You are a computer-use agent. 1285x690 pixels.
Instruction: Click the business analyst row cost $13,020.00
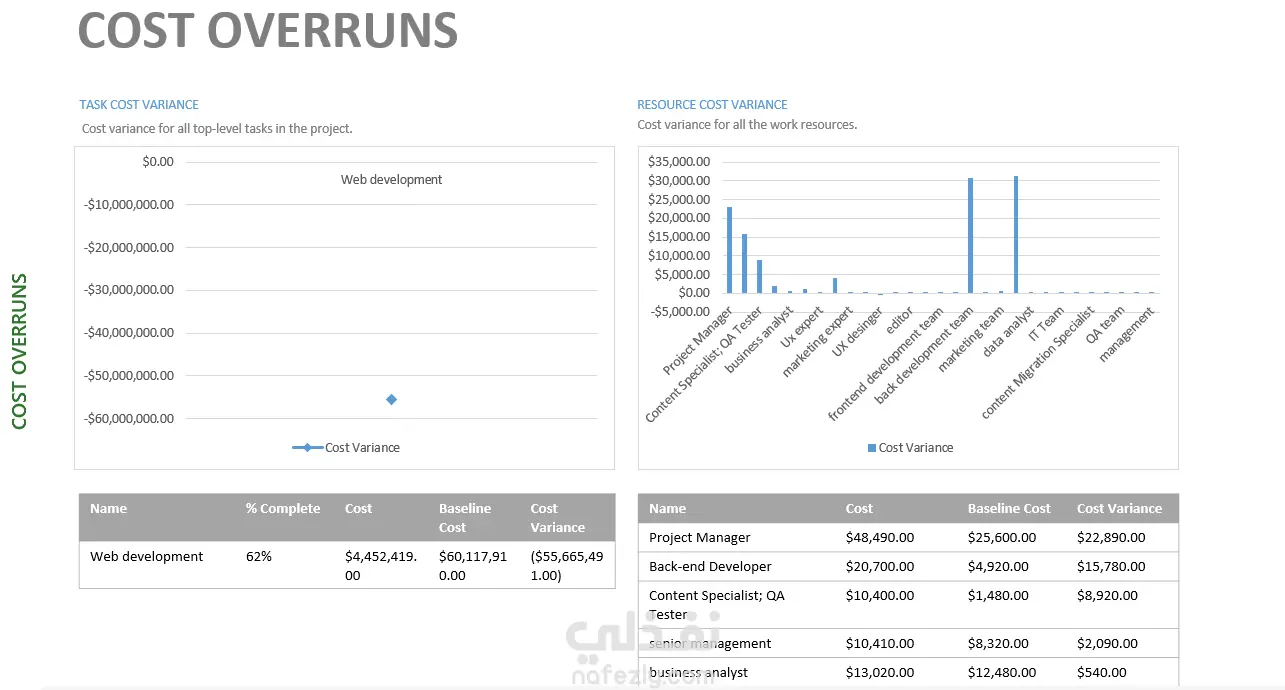pyautogui.click(x=880, y=672)
